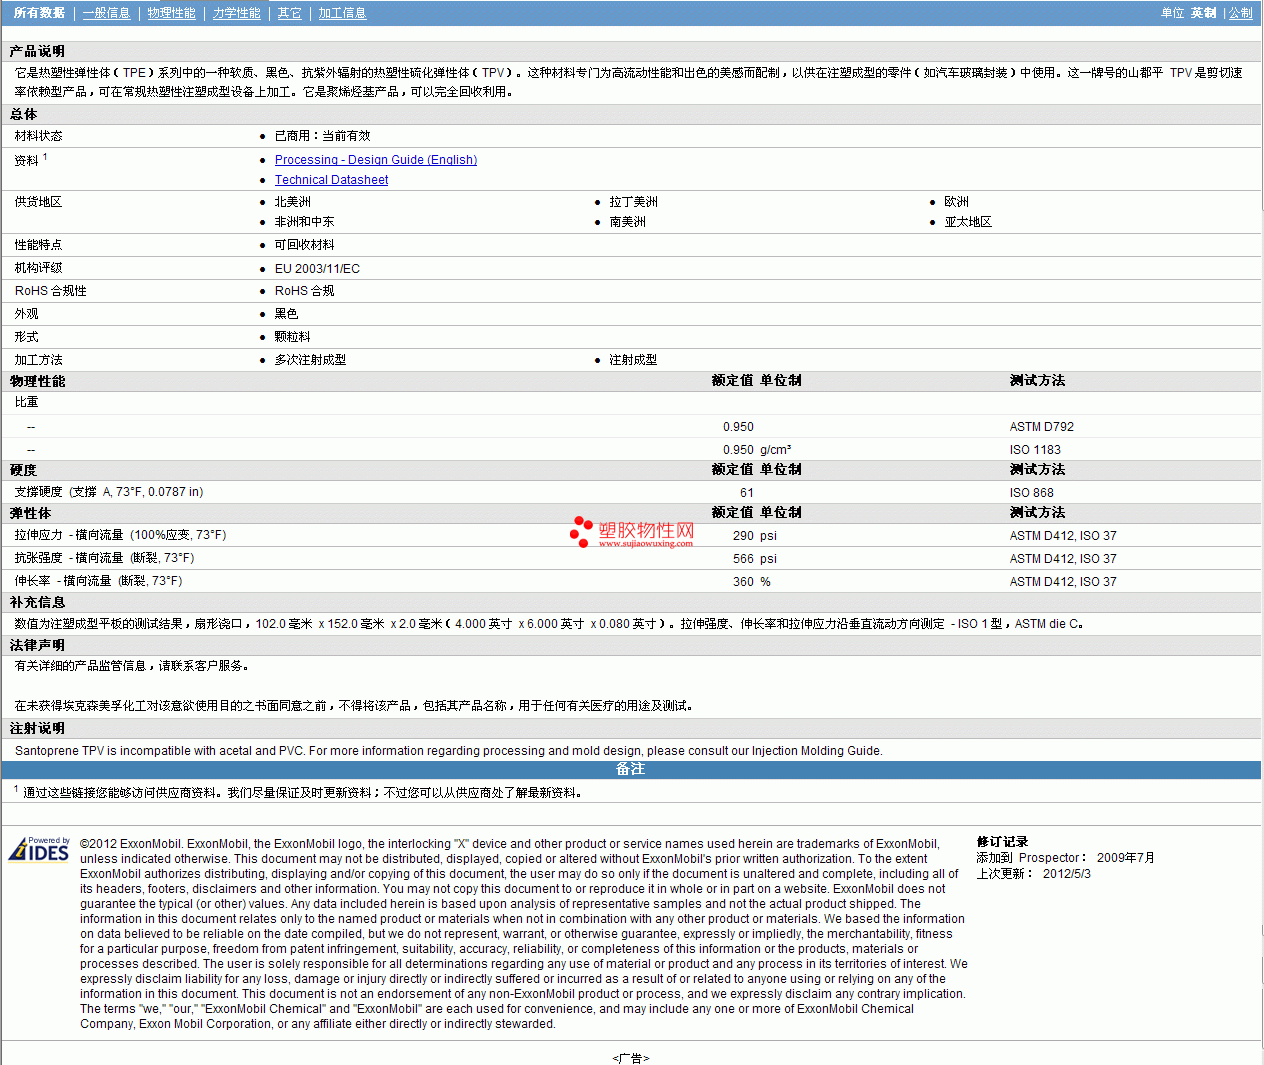Go to the 力学性能 tab
Image resolution: width=1264 pixels, height=1065 pixels.
[x=236, y=13]
